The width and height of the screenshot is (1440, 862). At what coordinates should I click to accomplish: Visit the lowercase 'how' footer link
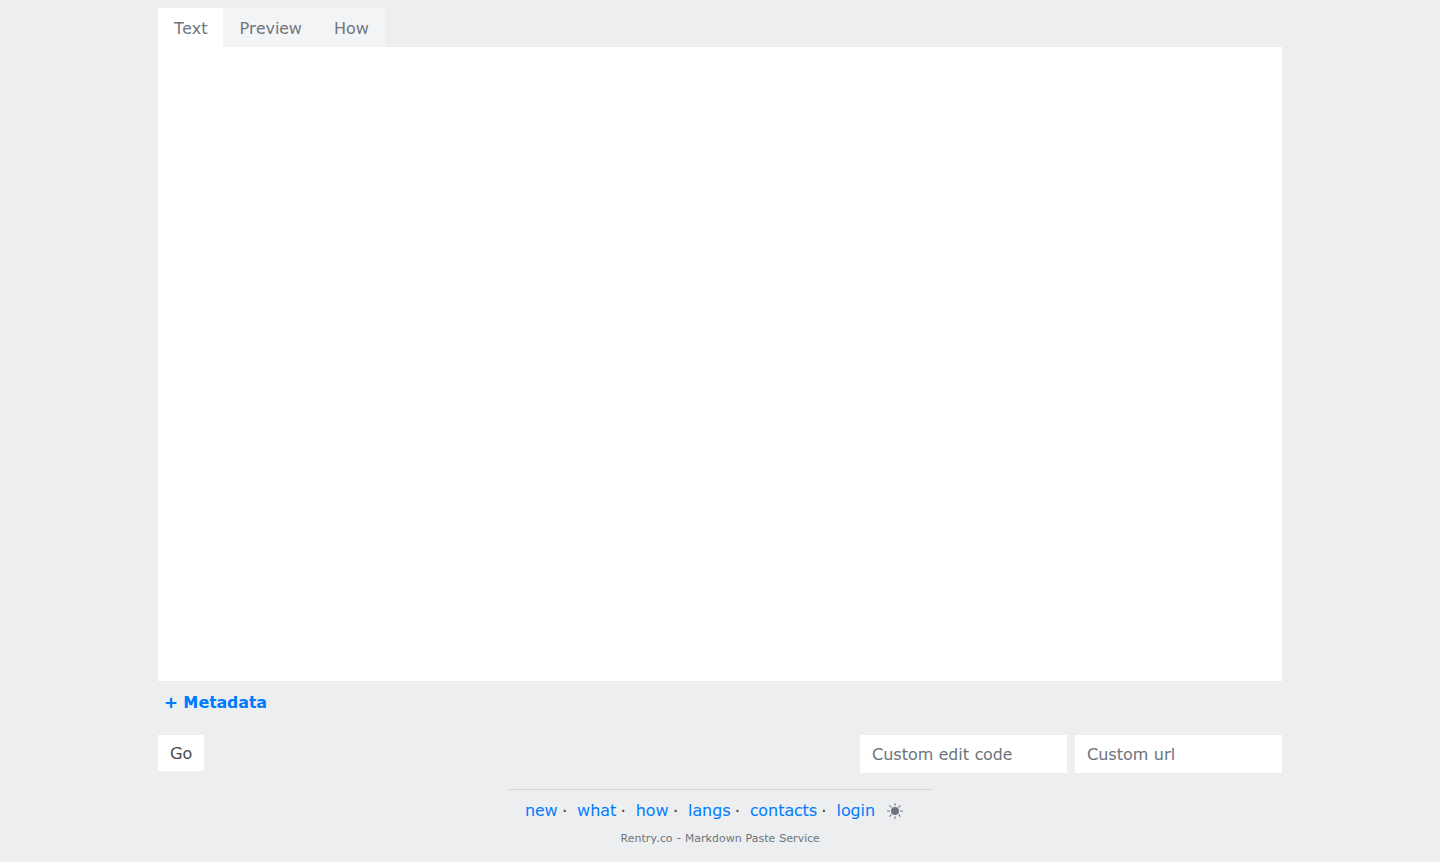(x=652, y=811)
